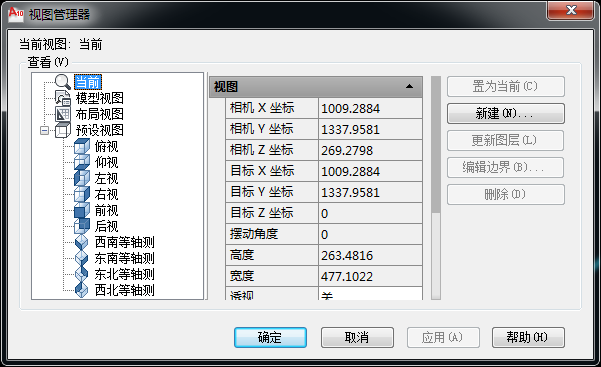Viewport: 601px width, 367px height.
Task: Click the 相机 Y 坐标 value 1337.9581
Action: click(x=370, y=130)
